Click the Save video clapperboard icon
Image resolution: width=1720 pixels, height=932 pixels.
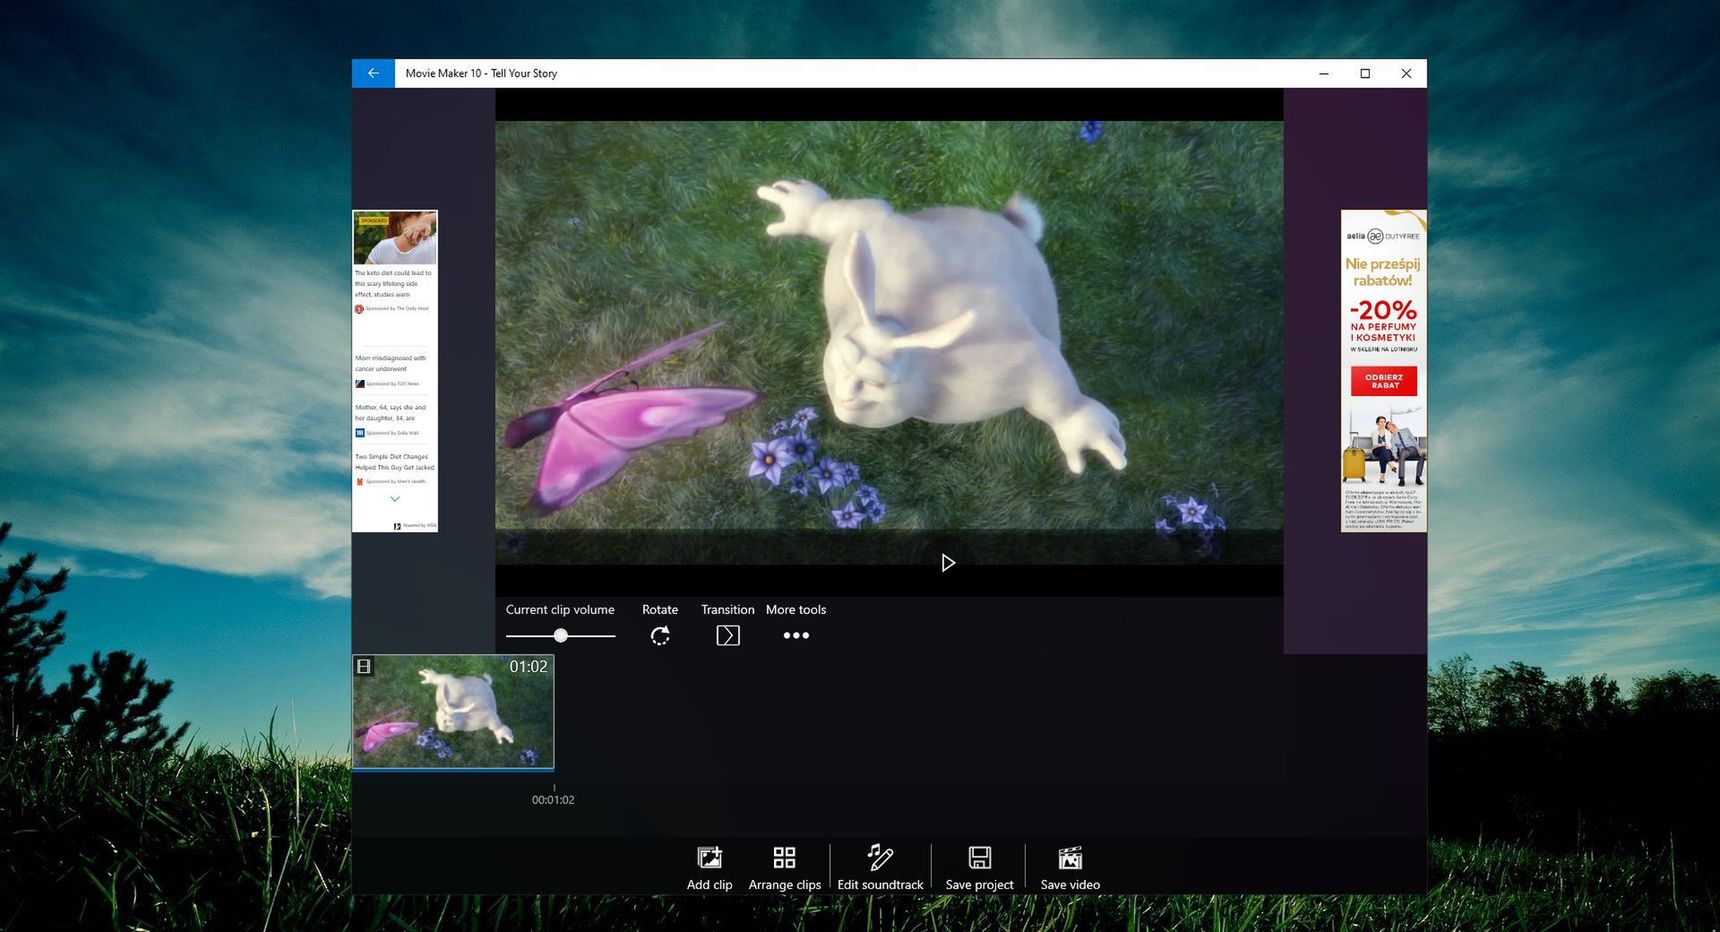pos(1070,858)
